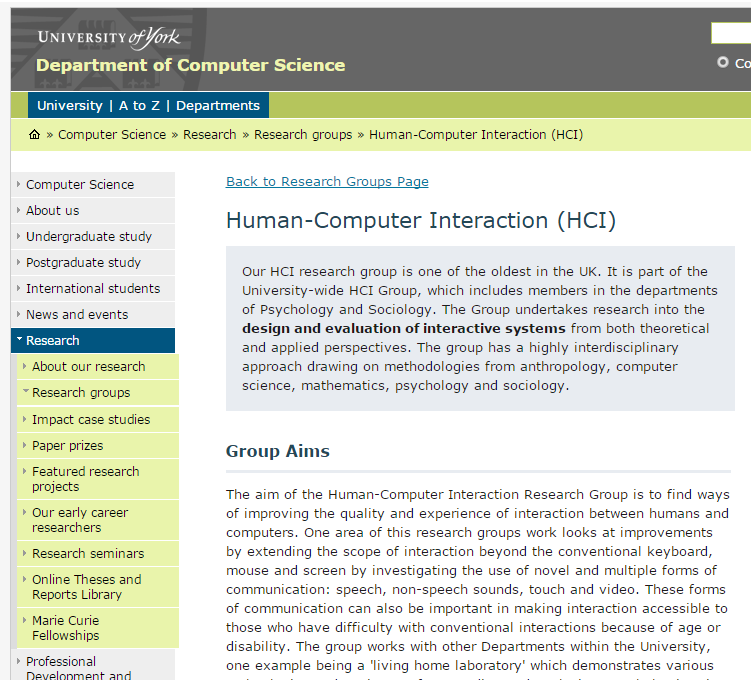This screenshot has height=680, width=751.
Task: Expand the arrow beside International students
Action: pyautogui.click(x=18, y=288)
